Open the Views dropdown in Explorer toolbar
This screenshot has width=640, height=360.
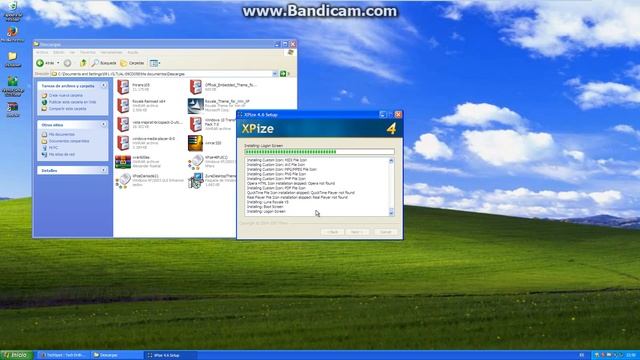pyautogui.click(x=155, y=63)
